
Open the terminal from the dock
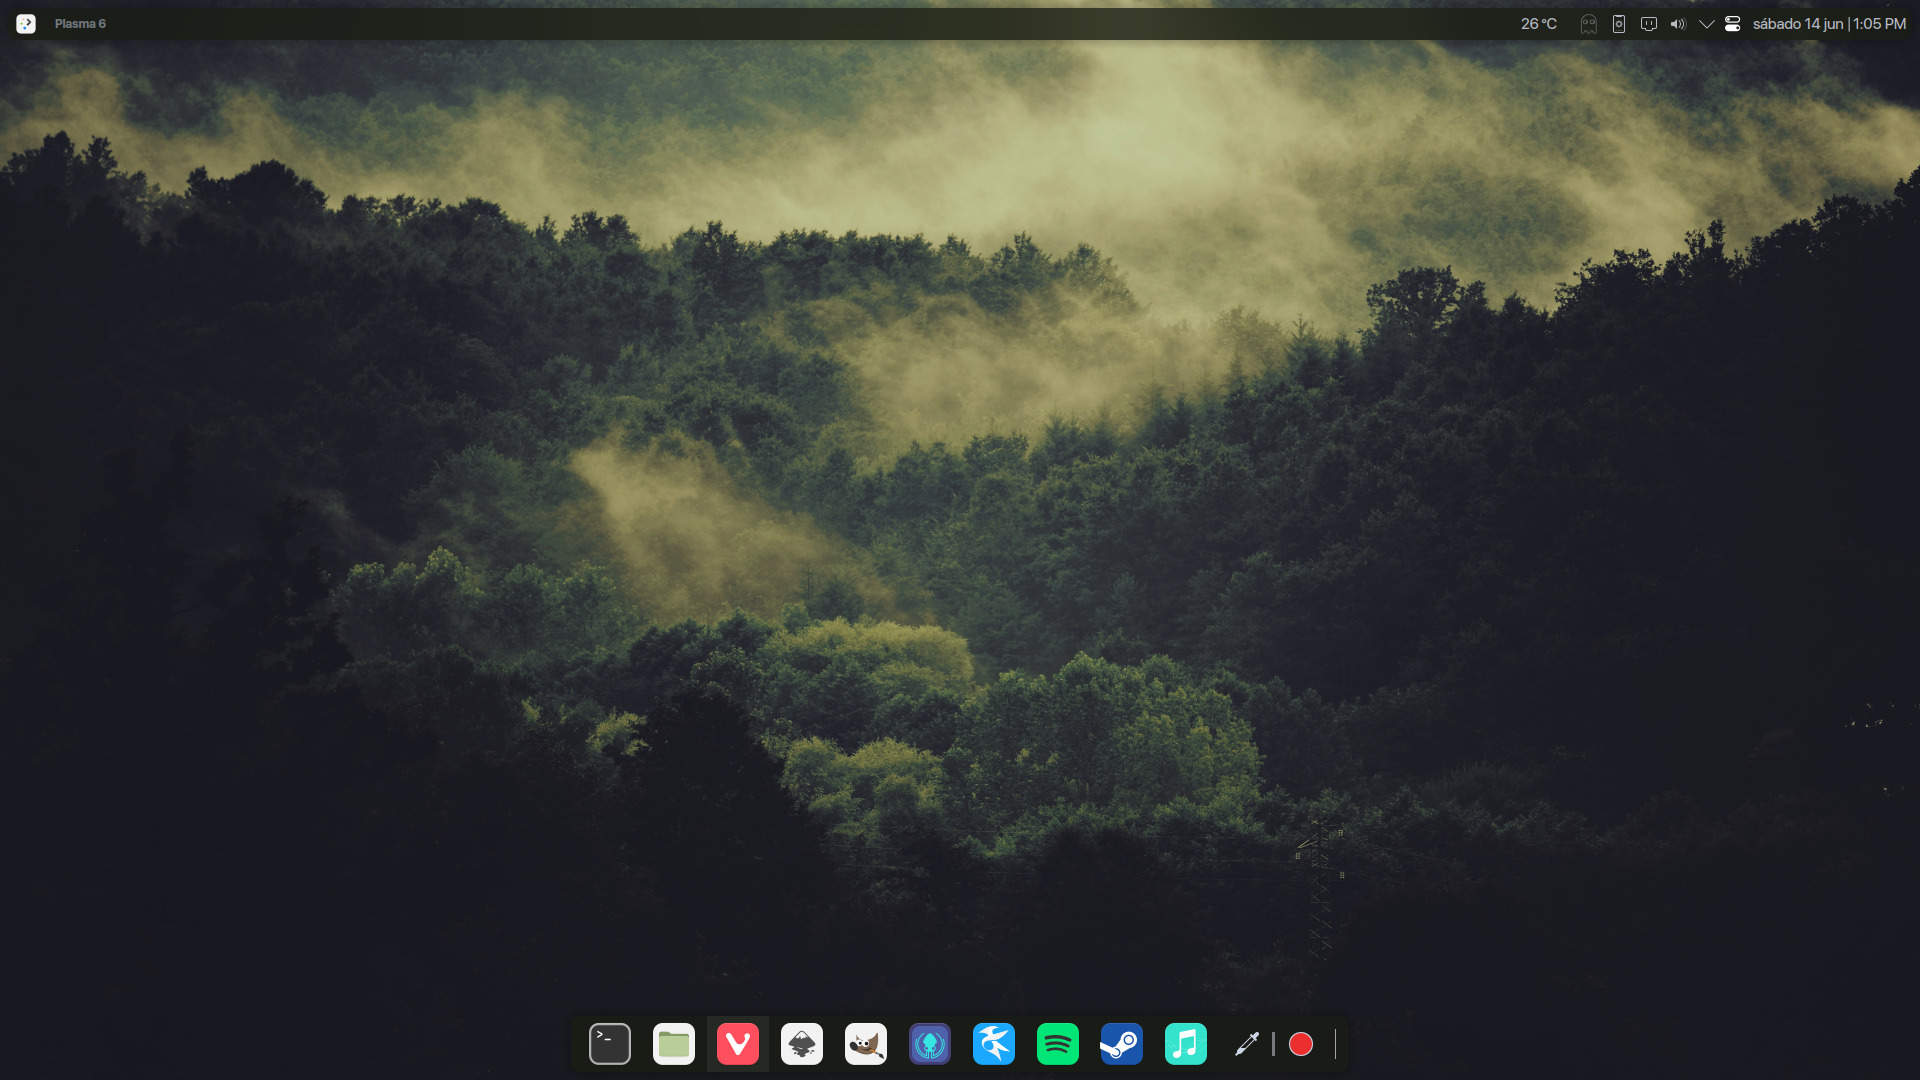click(610, 1044)
